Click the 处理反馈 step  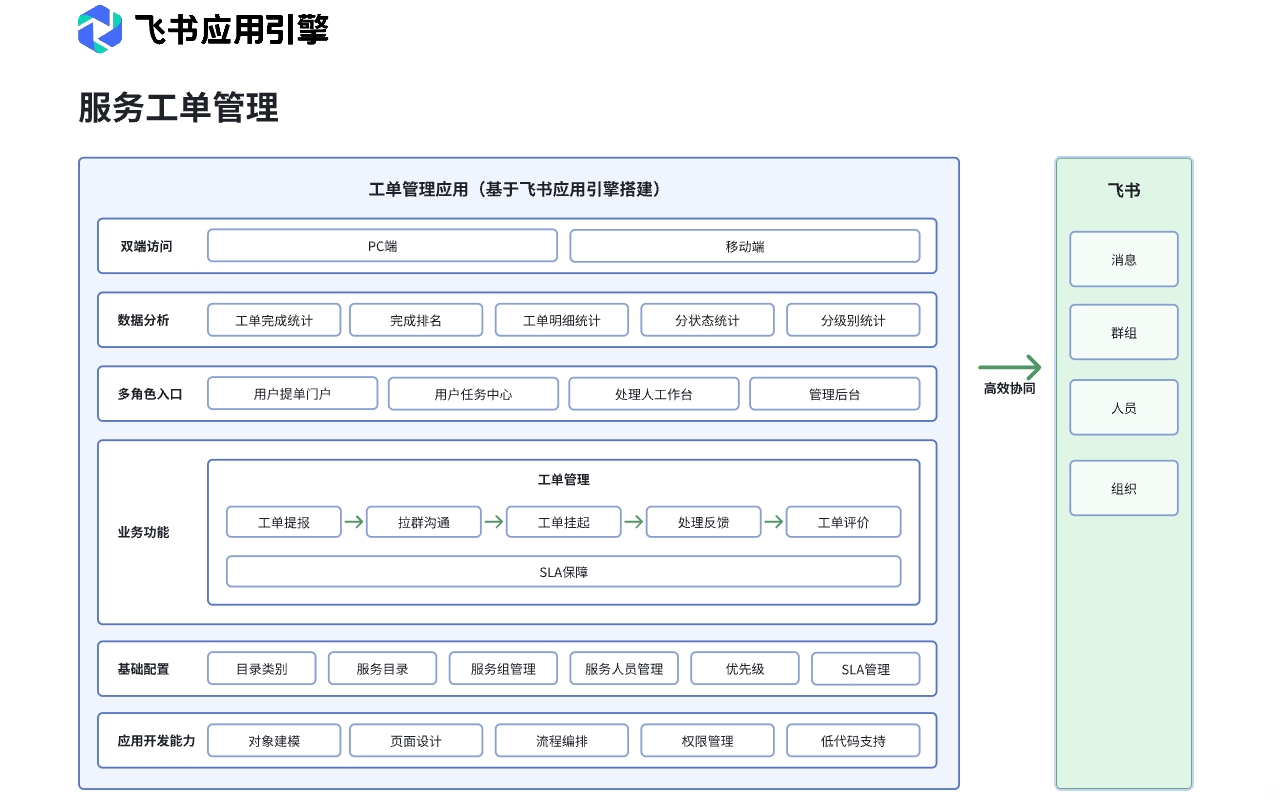704,522
